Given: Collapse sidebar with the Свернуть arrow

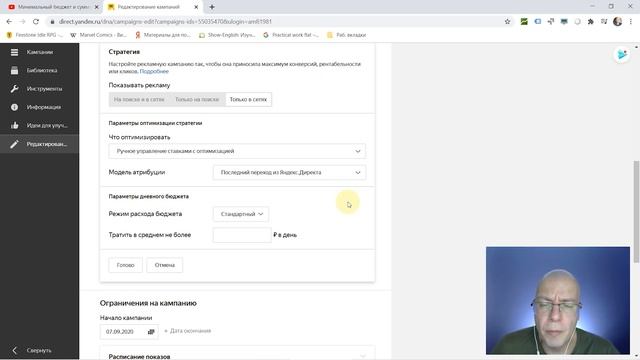Looking at the screenshot, I should tap(14, 350).
